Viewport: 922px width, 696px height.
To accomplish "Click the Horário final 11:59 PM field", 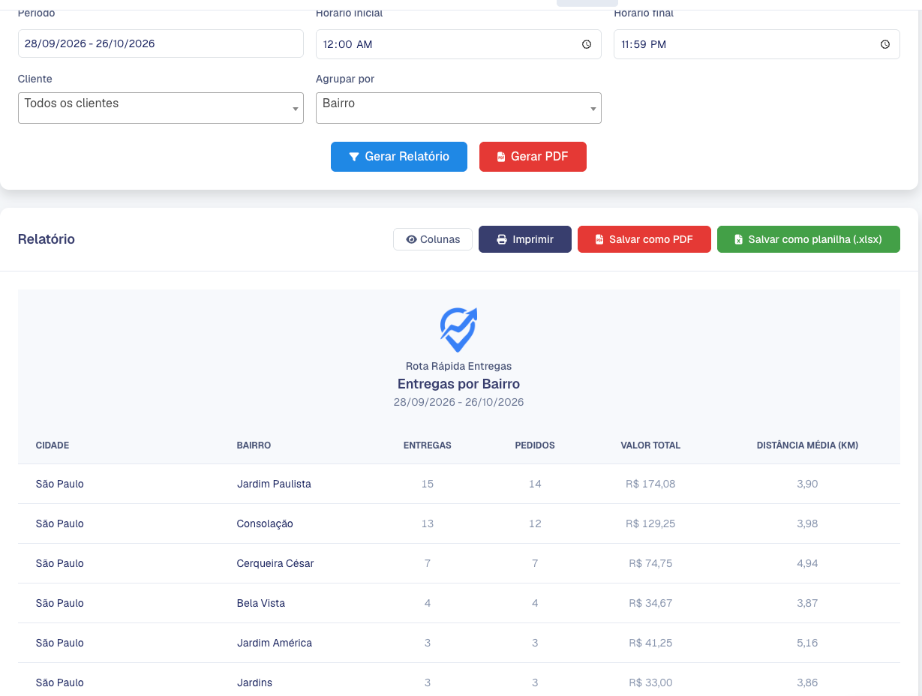I will pos(756,44).
